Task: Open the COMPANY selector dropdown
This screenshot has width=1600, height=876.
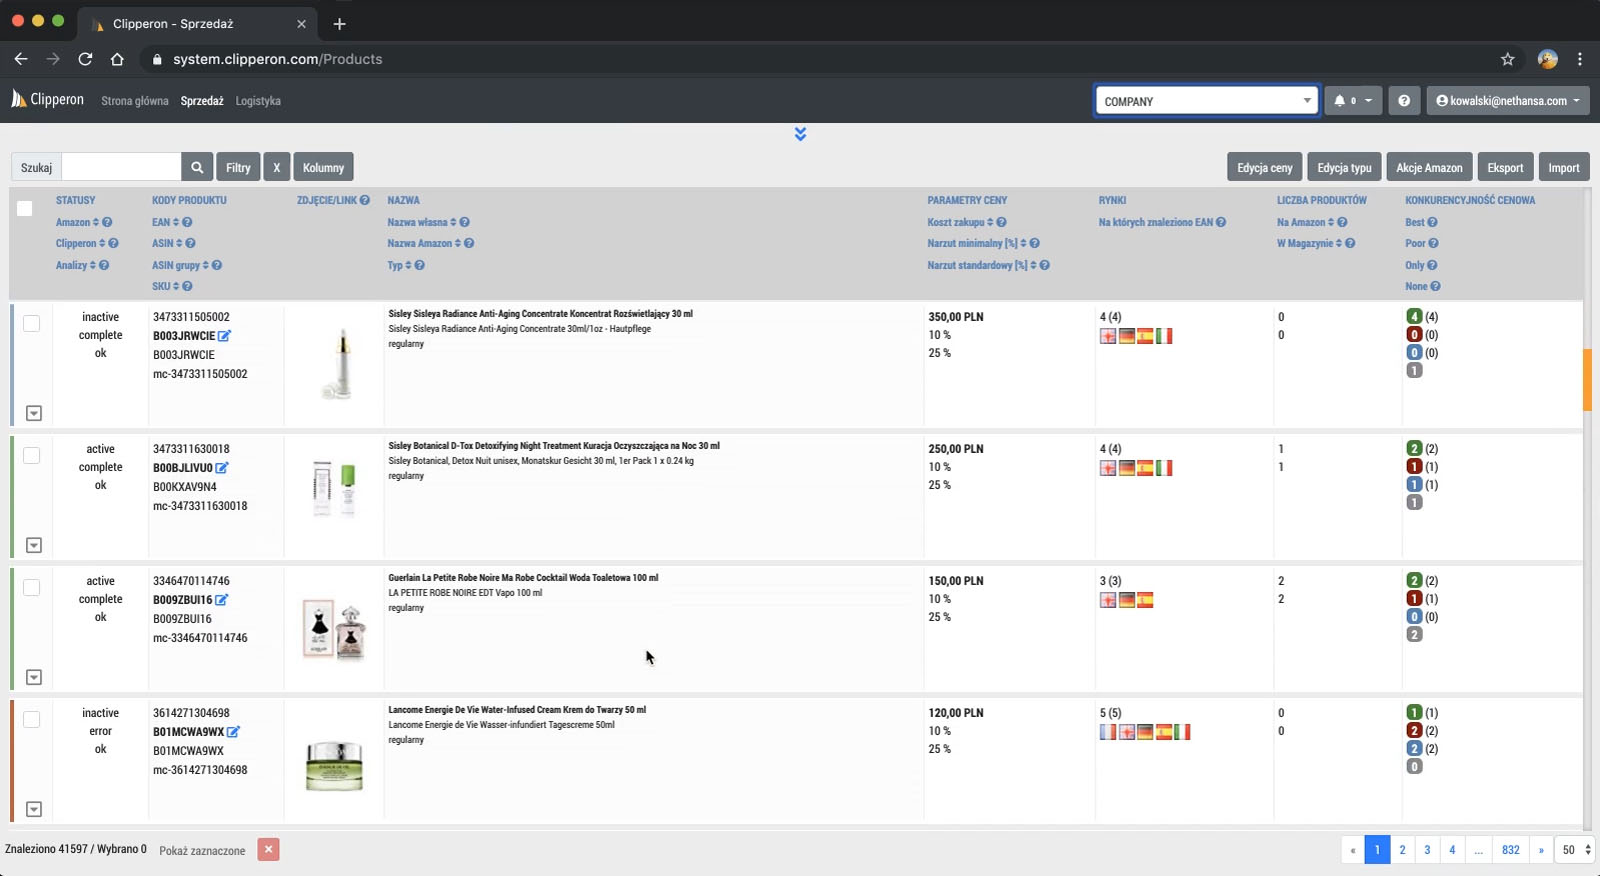Action: (1207, 101)
